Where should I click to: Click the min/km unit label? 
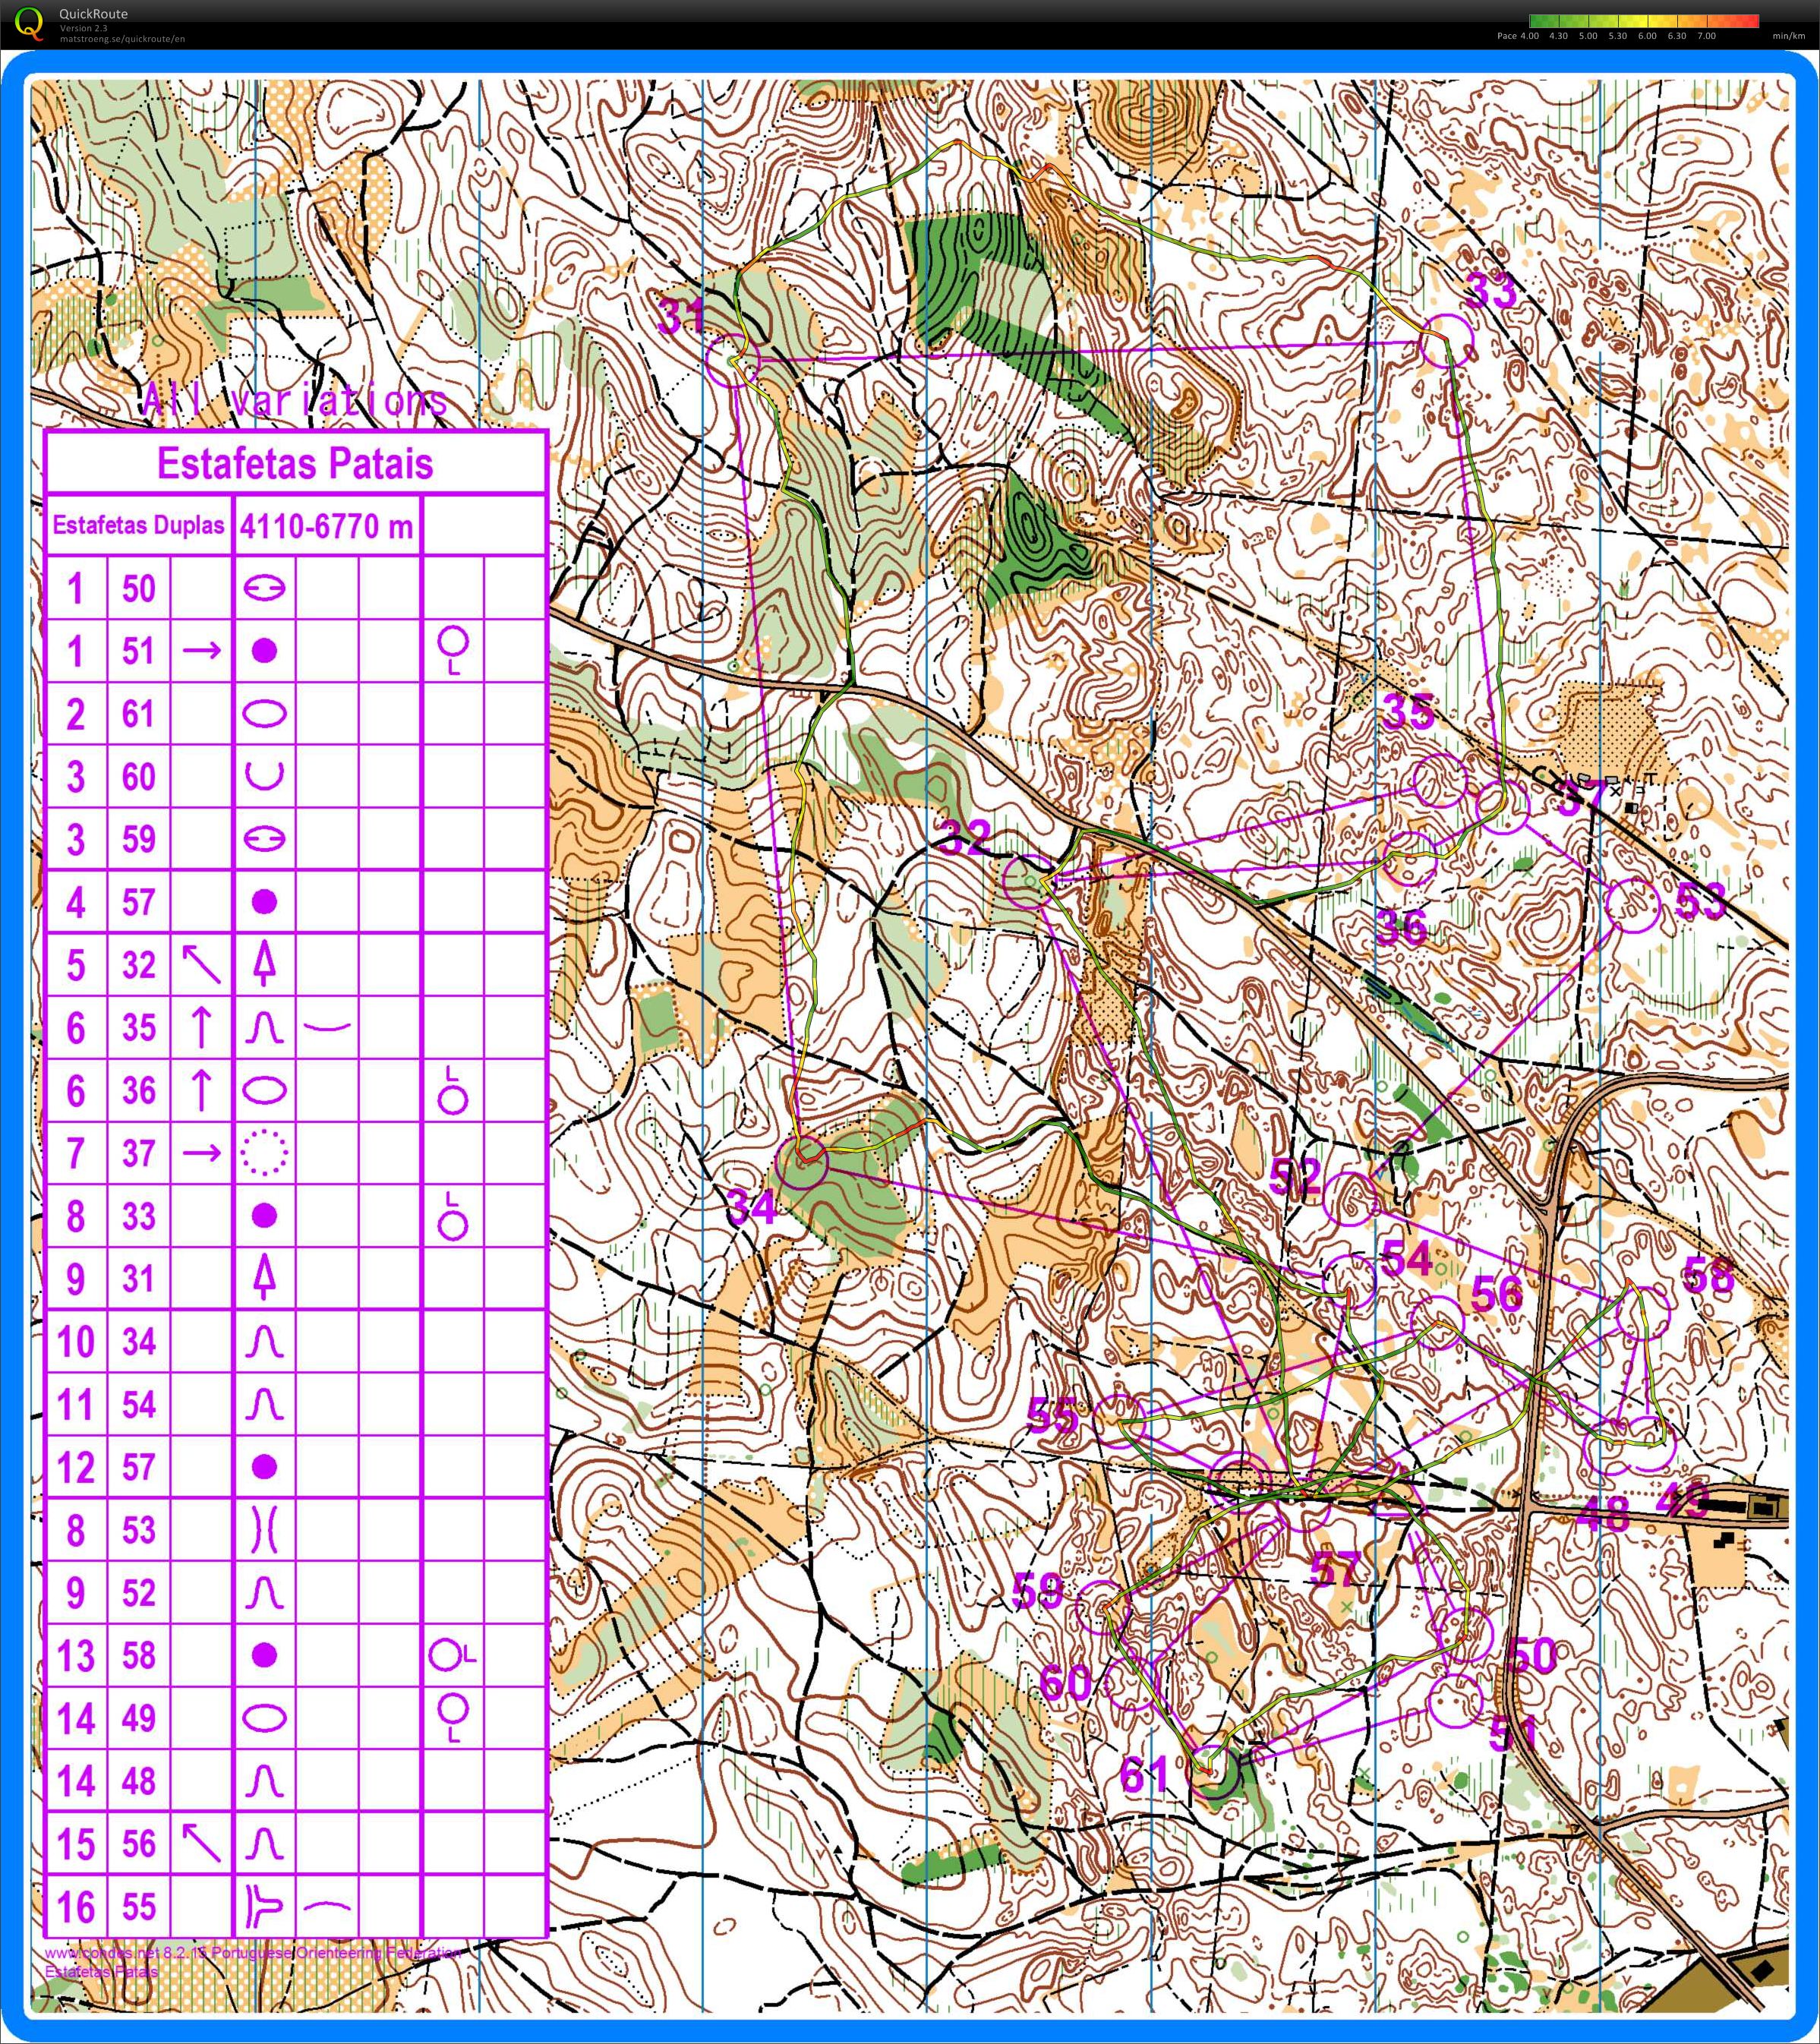(x=1788, y=36)
